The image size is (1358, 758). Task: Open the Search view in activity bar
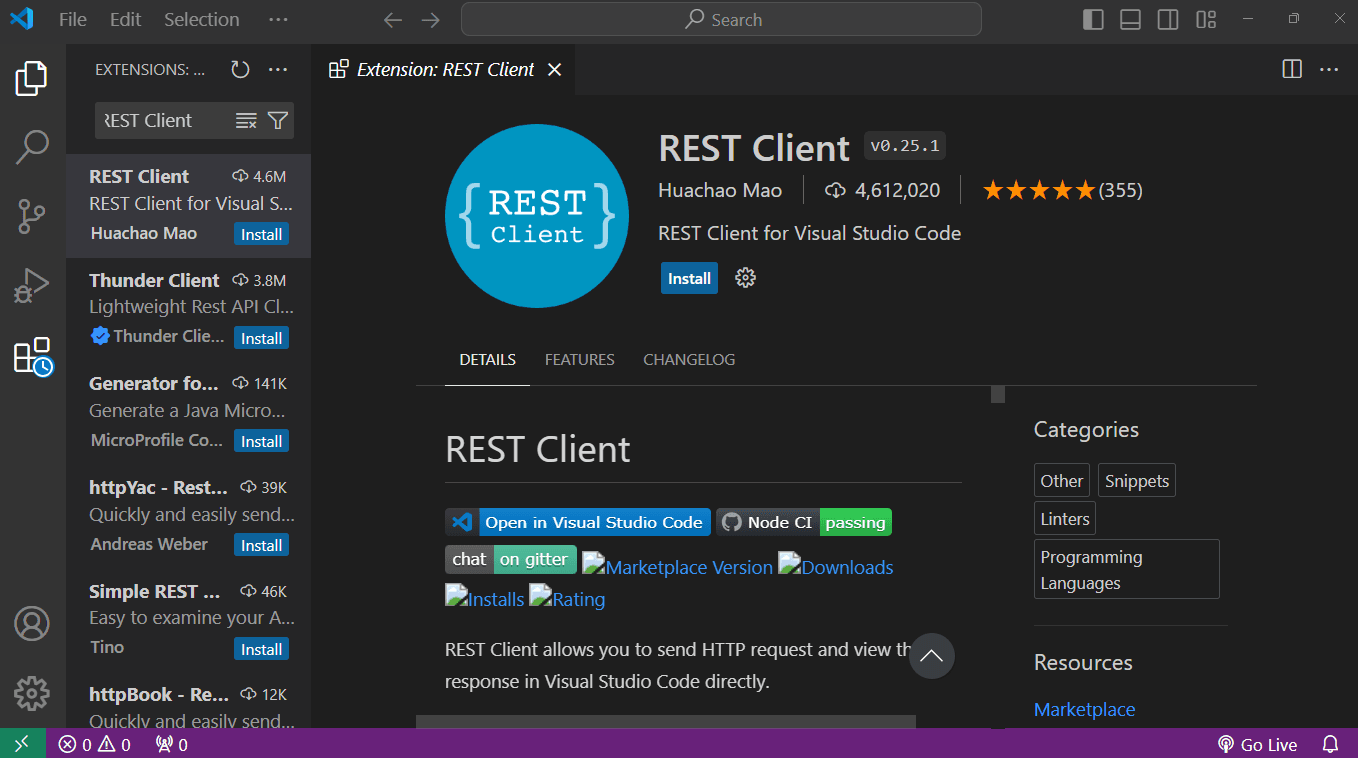pyautogui.click(x=31, y=146)
